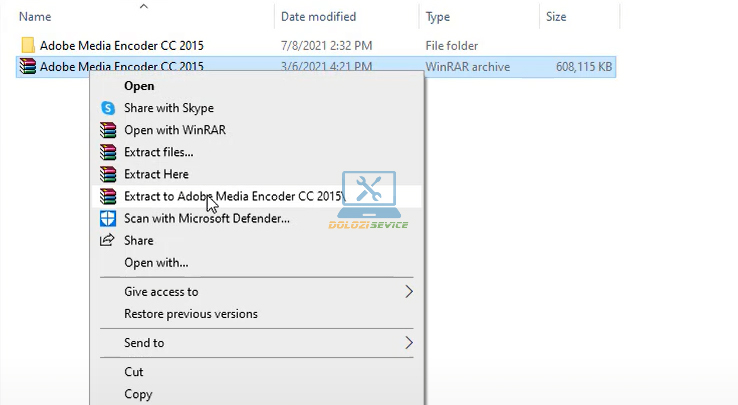Toggle sort arrow above the Name column
Screen dimensions: 738x405
click(143, 6)
